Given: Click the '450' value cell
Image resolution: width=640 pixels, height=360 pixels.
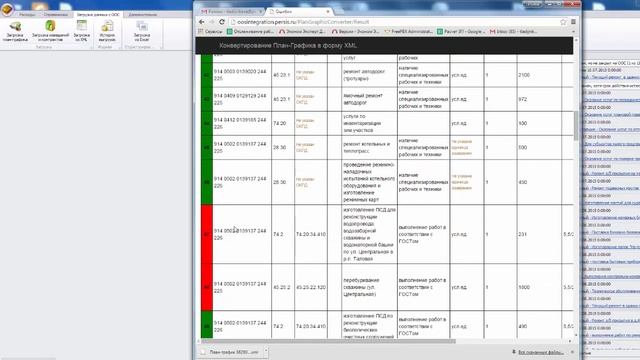Looking at the screenshot, I should click(x=522, y=182).
